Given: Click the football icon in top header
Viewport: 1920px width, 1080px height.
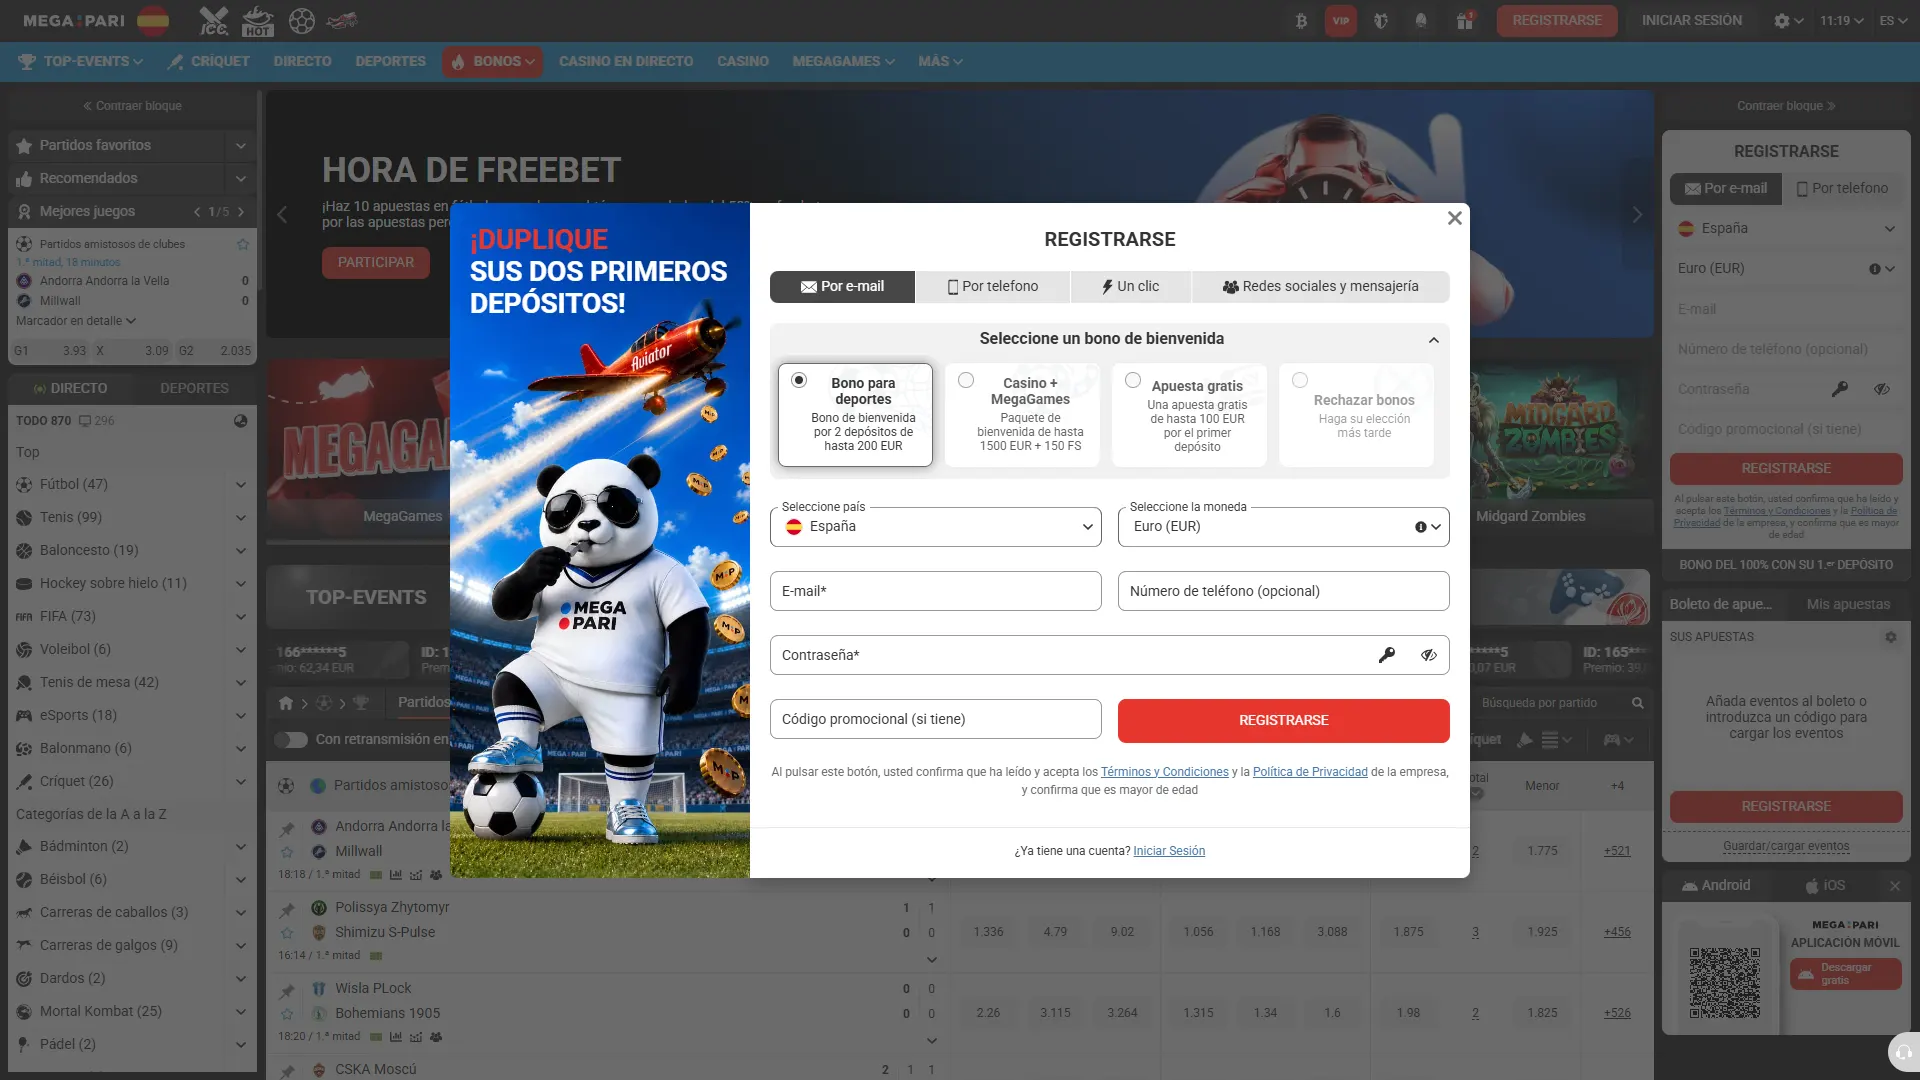Looking at the screenshot, I should click(301, 20).
